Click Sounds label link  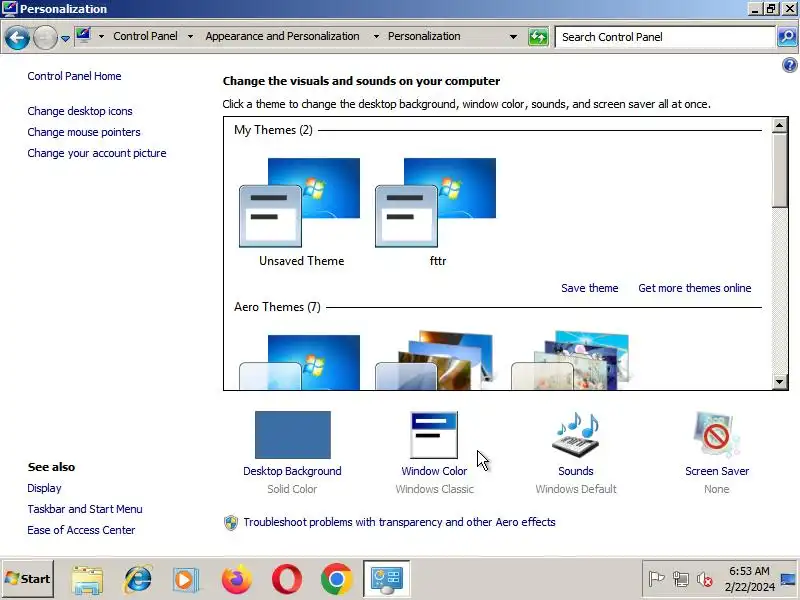point(576,471)
